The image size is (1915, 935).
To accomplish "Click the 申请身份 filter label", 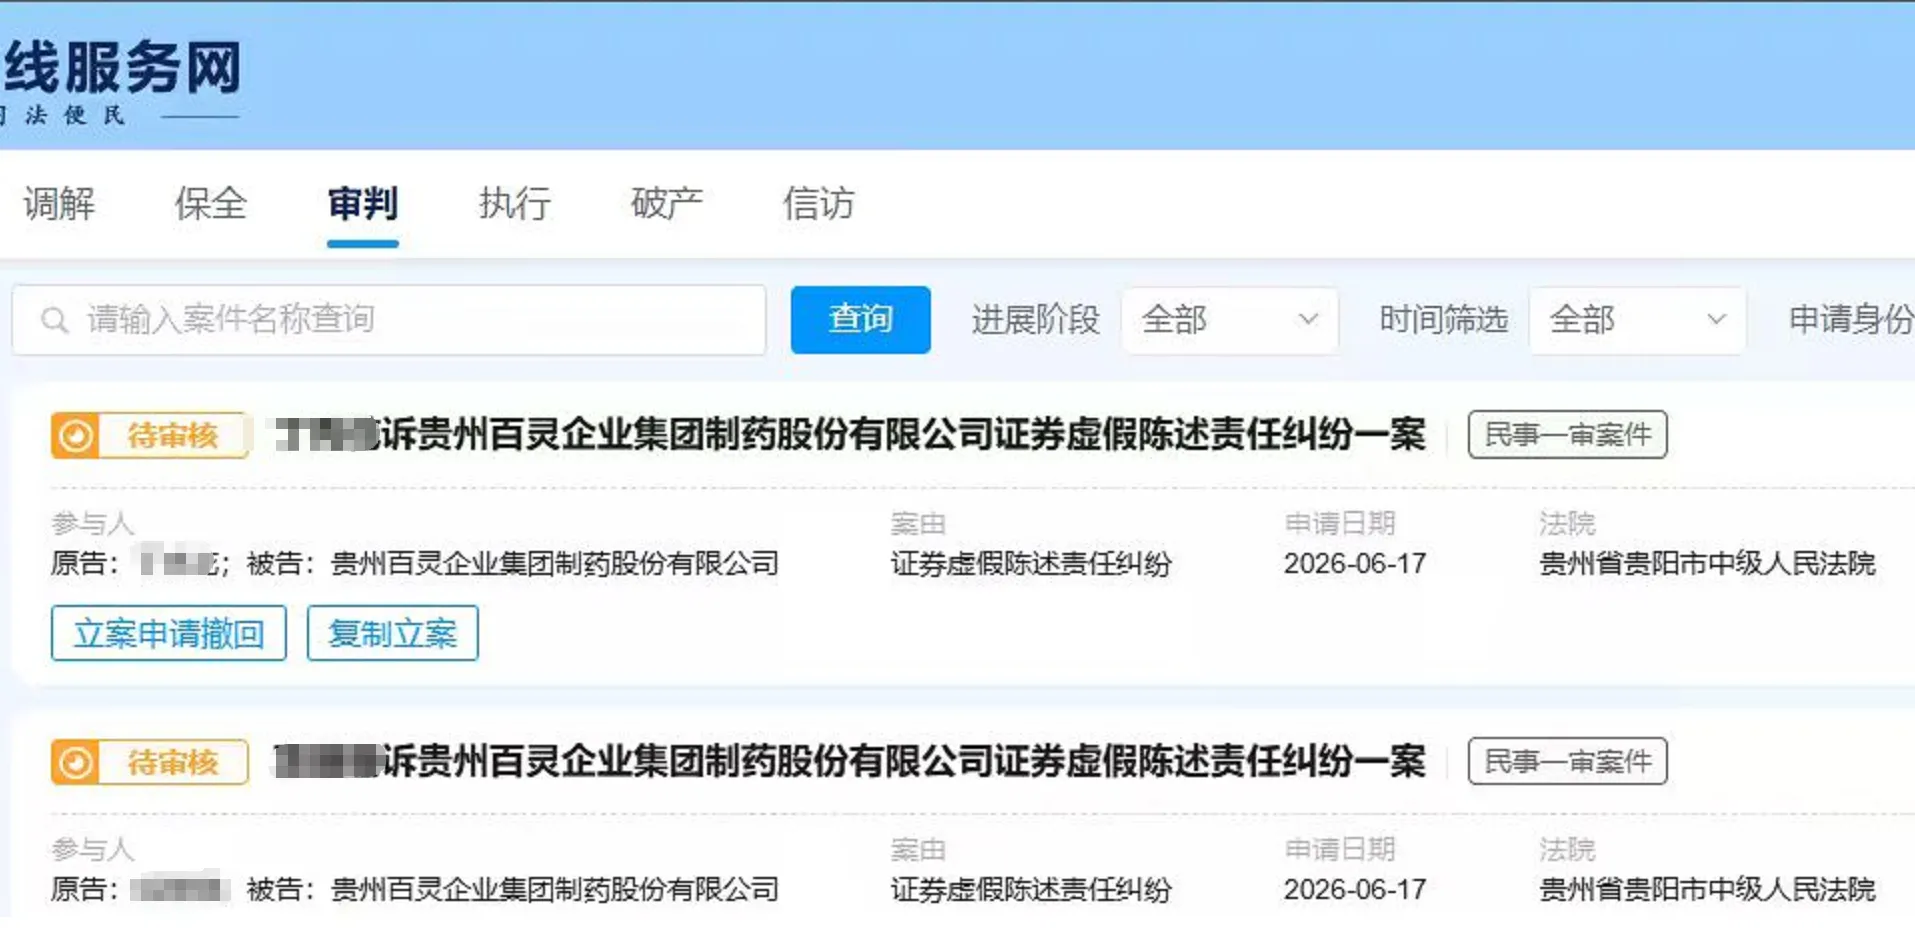I will click(x=1850, y=320).
